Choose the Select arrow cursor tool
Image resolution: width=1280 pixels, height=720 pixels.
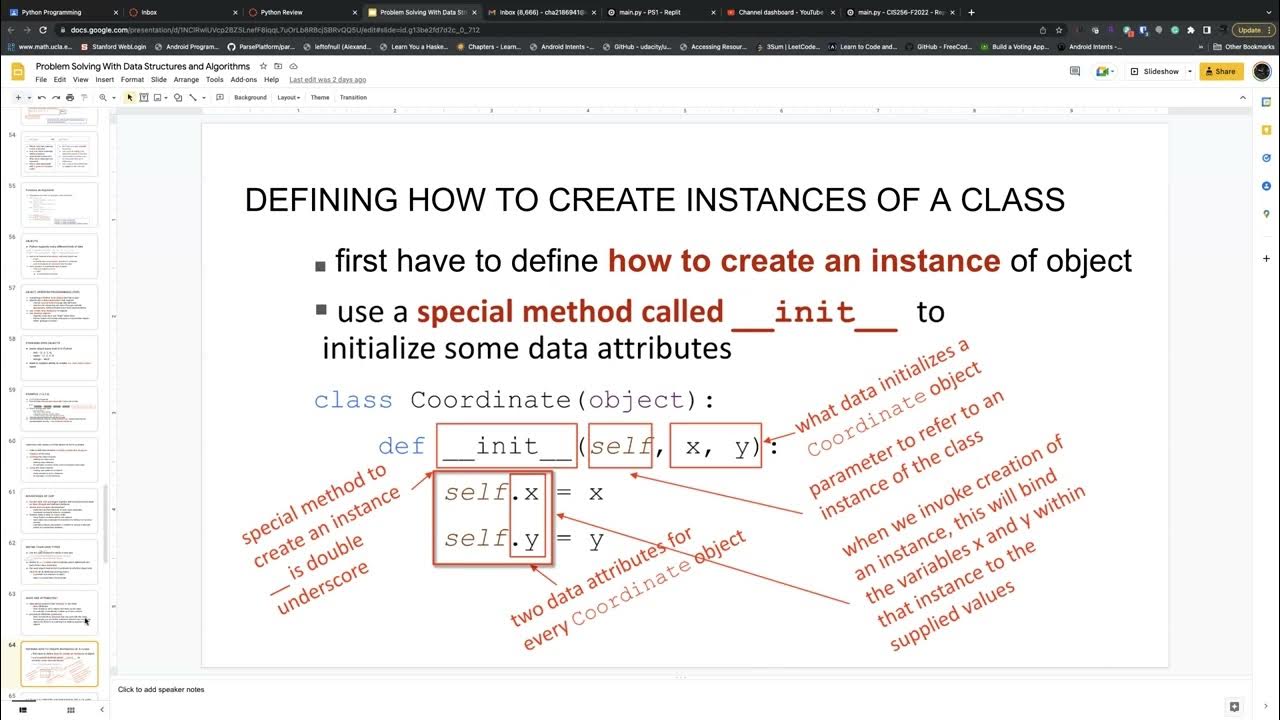(130, 97)
